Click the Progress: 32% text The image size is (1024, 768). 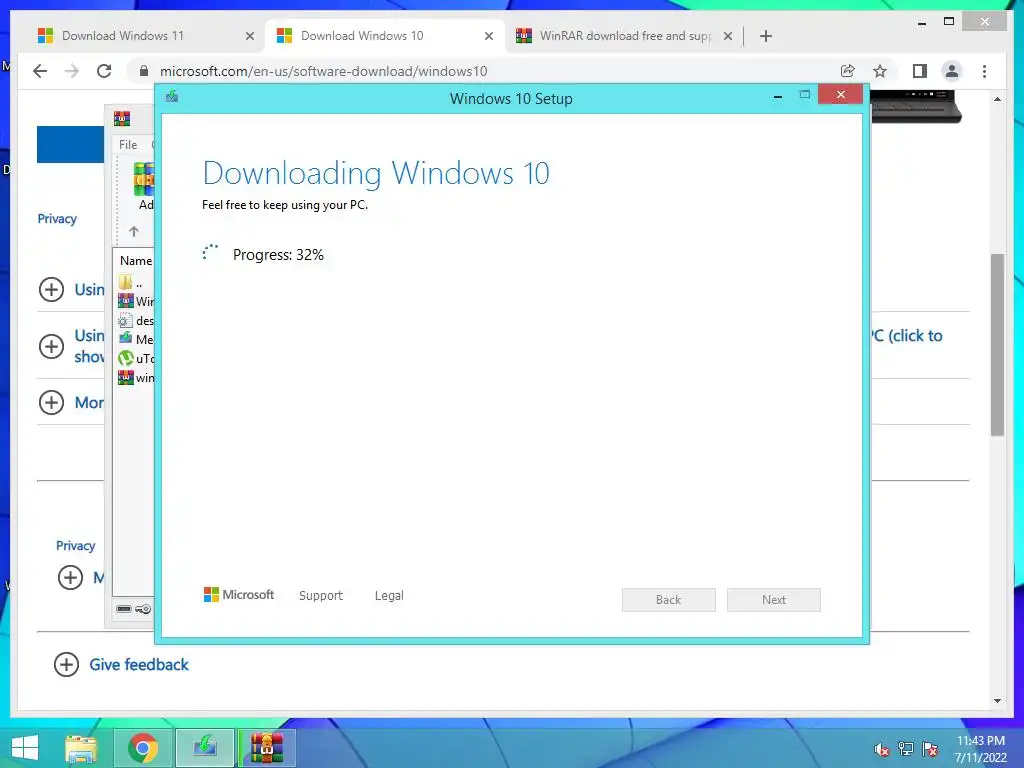point(278,255)
